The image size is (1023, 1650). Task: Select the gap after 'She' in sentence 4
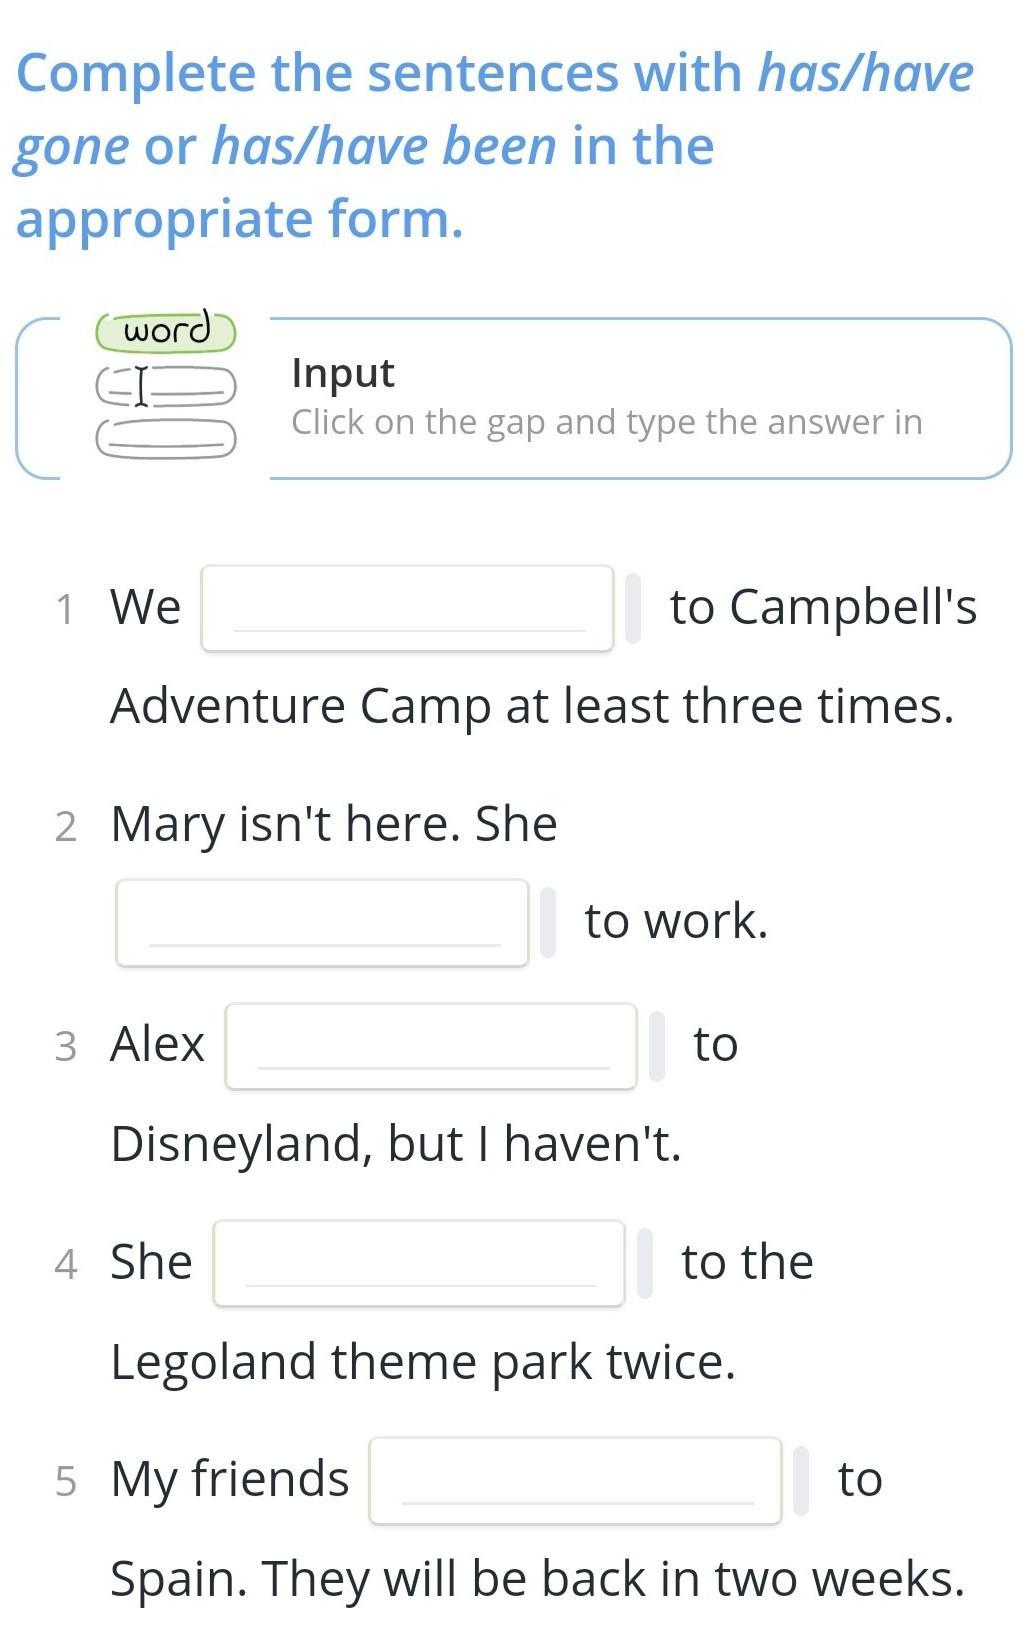pos(419,1263)
